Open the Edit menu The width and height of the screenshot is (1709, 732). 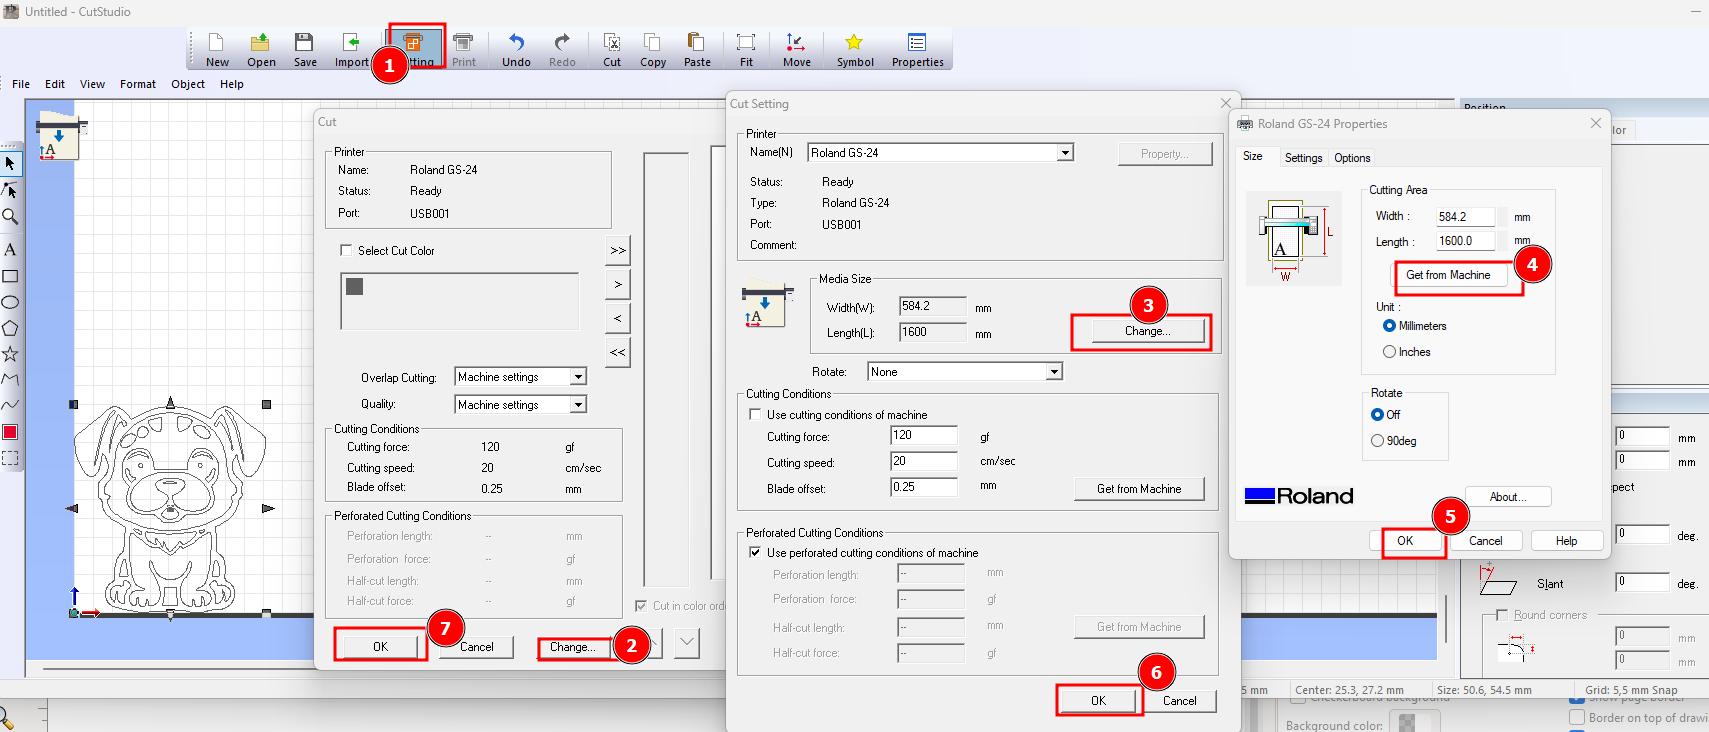[x=55, y=84]
